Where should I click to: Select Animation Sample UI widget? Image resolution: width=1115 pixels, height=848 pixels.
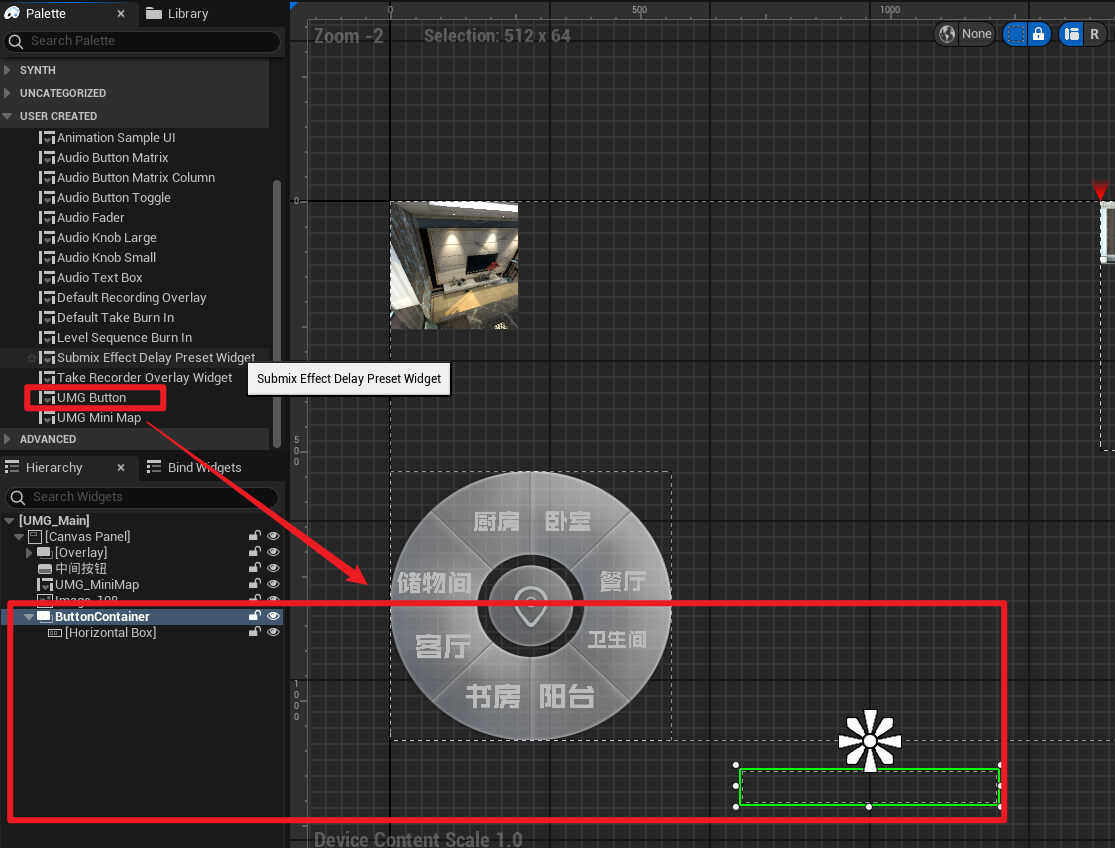[x=116, y=138]
